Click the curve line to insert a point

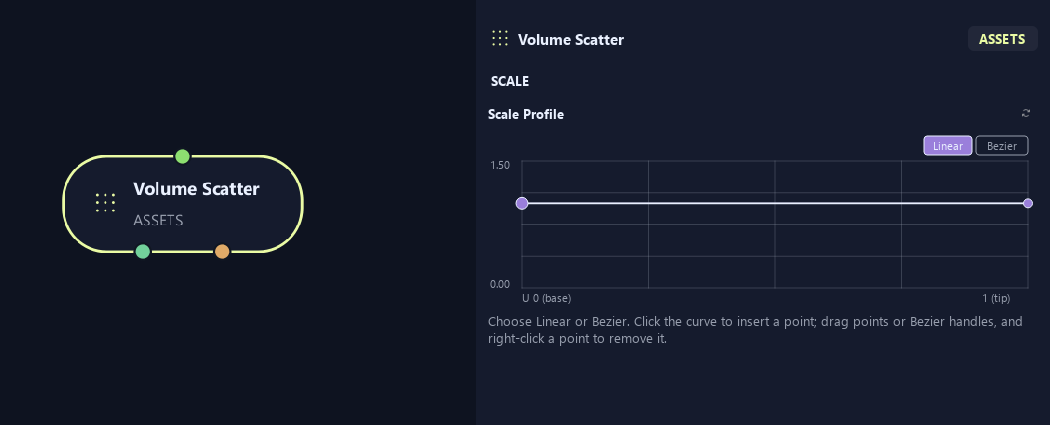point(775,203)
